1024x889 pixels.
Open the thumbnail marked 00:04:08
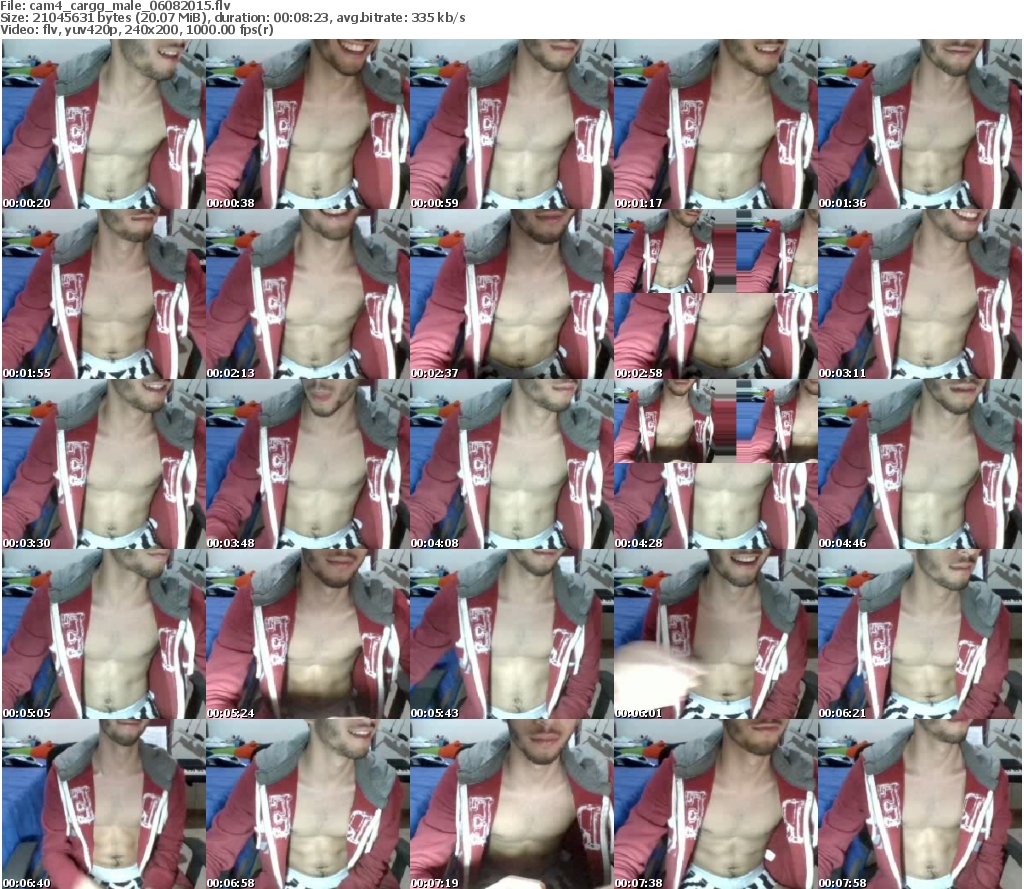(511, 464)
